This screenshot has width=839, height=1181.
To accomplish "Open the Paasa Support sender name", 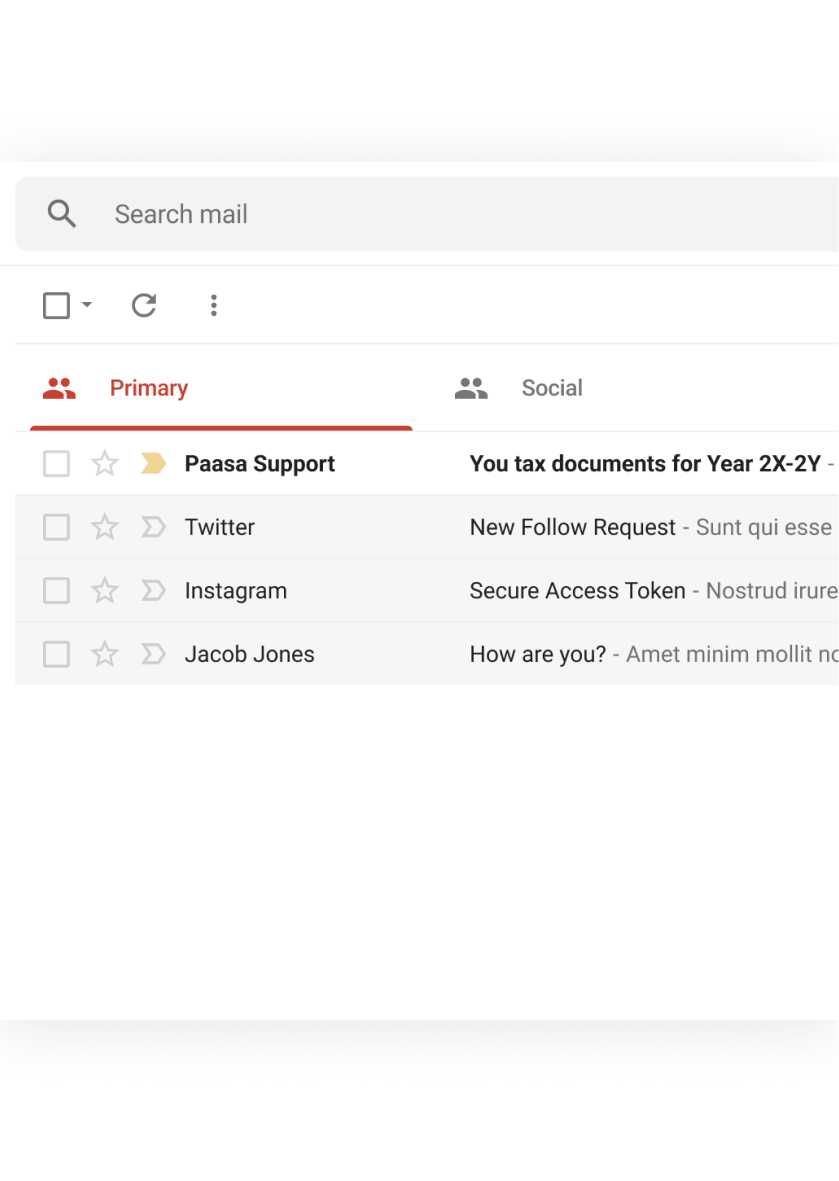I will [260, 465].
